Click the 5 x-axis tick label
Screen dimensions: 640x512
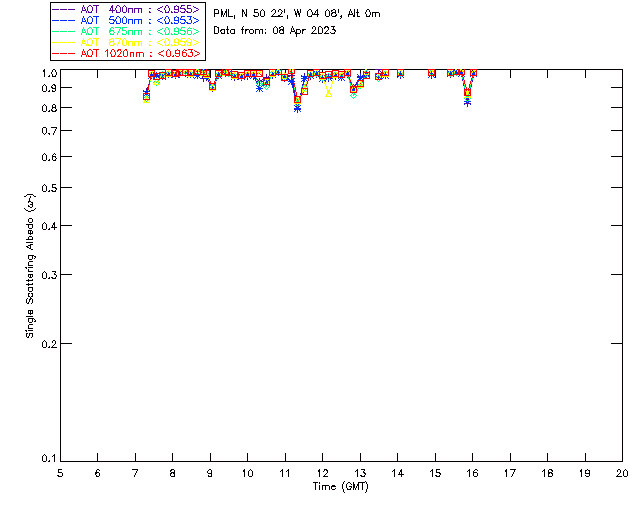point(60,474)
